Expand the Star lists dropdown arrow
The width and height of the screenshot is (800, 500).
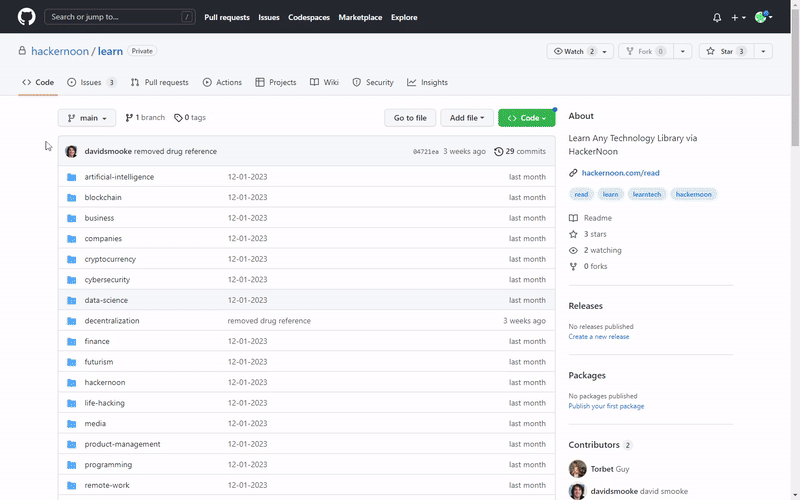pos(763,52)
